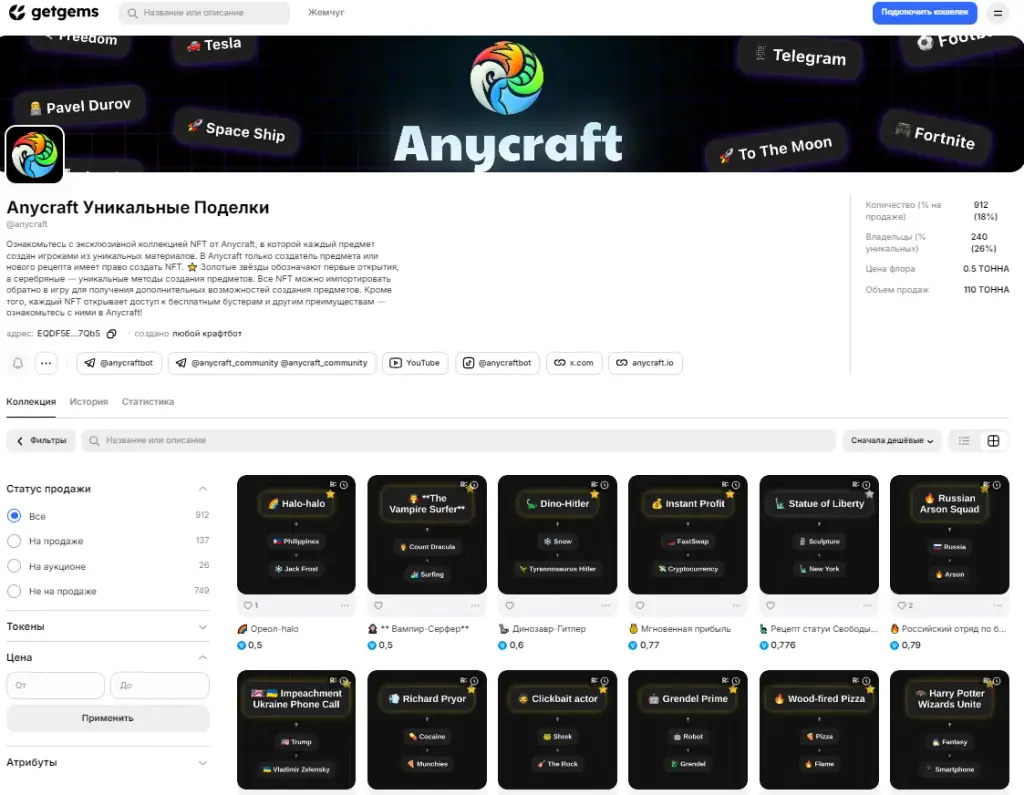This screenshot has width=1024, height=795.
Task: Click the notification bell icon
Action: [18, 363]
